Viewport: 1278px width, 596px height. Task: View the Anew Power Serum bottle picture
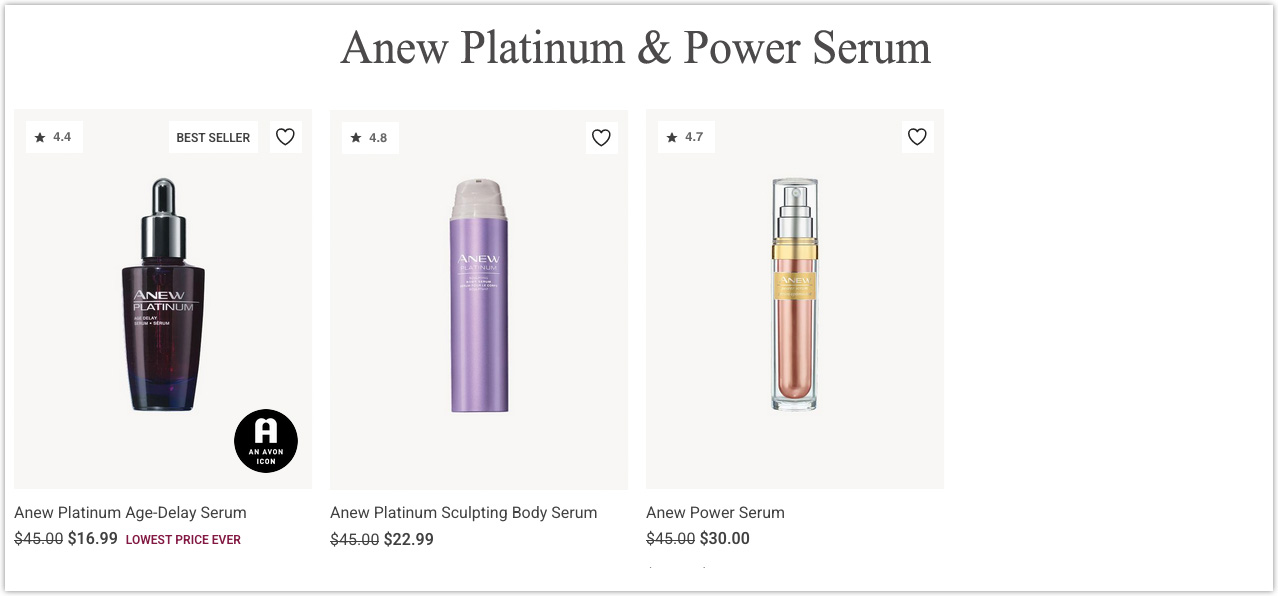point(794,298)
